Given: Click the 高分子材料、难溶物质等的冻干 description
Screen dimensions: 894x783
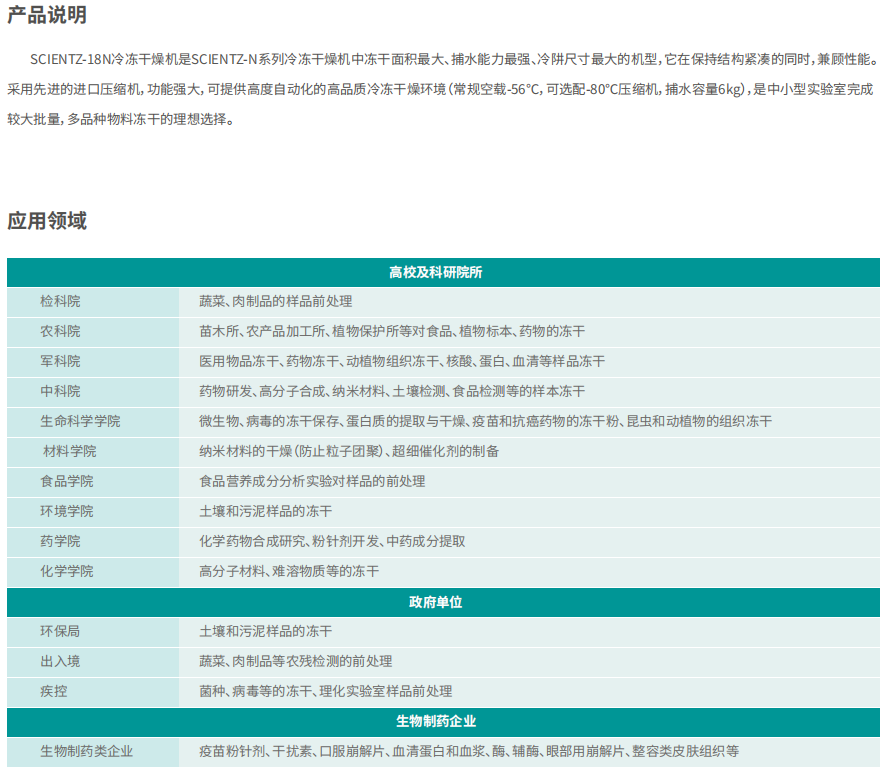Looking at the screenshot, I should 289,571.
